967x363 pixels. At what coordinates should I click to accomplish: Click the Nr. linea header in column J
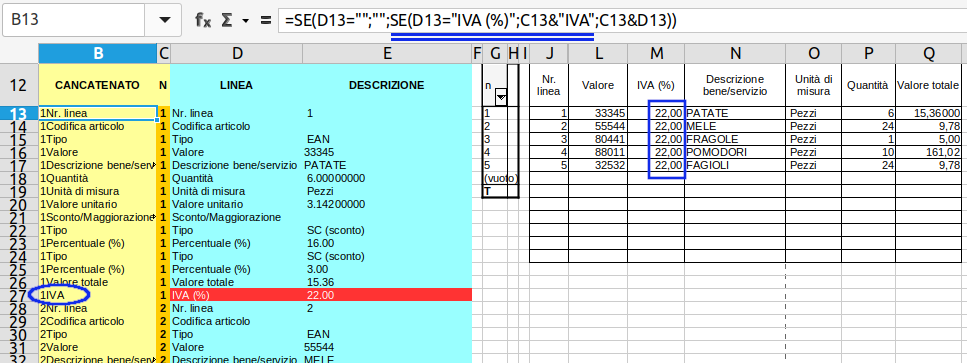click(x=549, y=85)
